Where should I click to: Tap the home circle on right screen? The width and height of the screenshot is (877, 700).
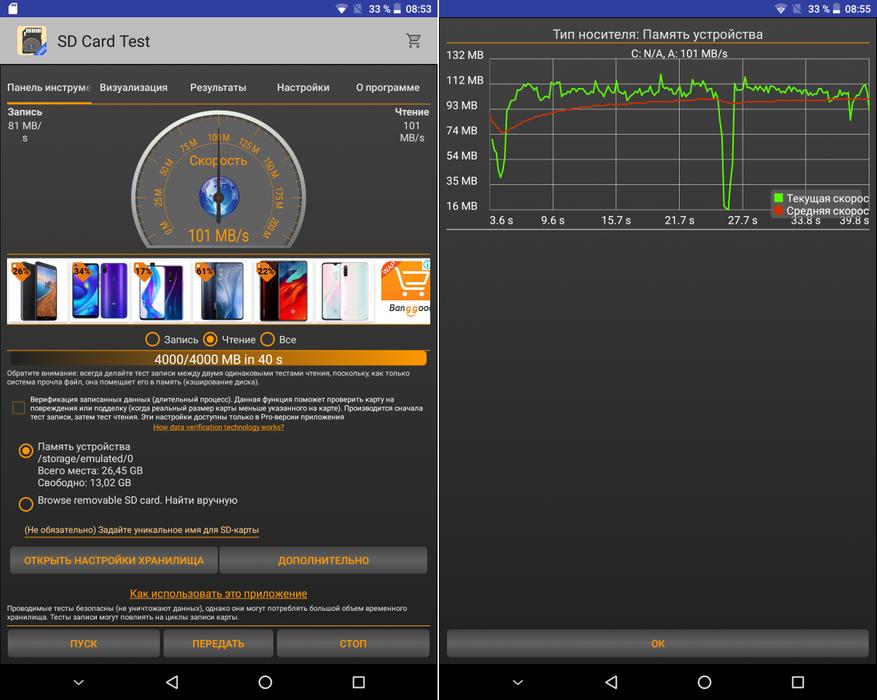704,682
